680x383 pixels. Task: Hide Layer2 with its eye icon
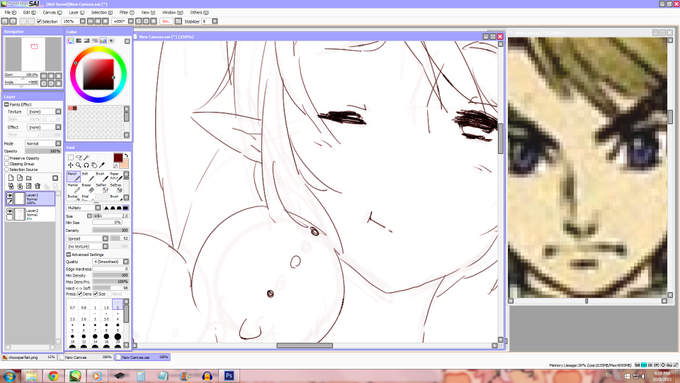point(10,211)
